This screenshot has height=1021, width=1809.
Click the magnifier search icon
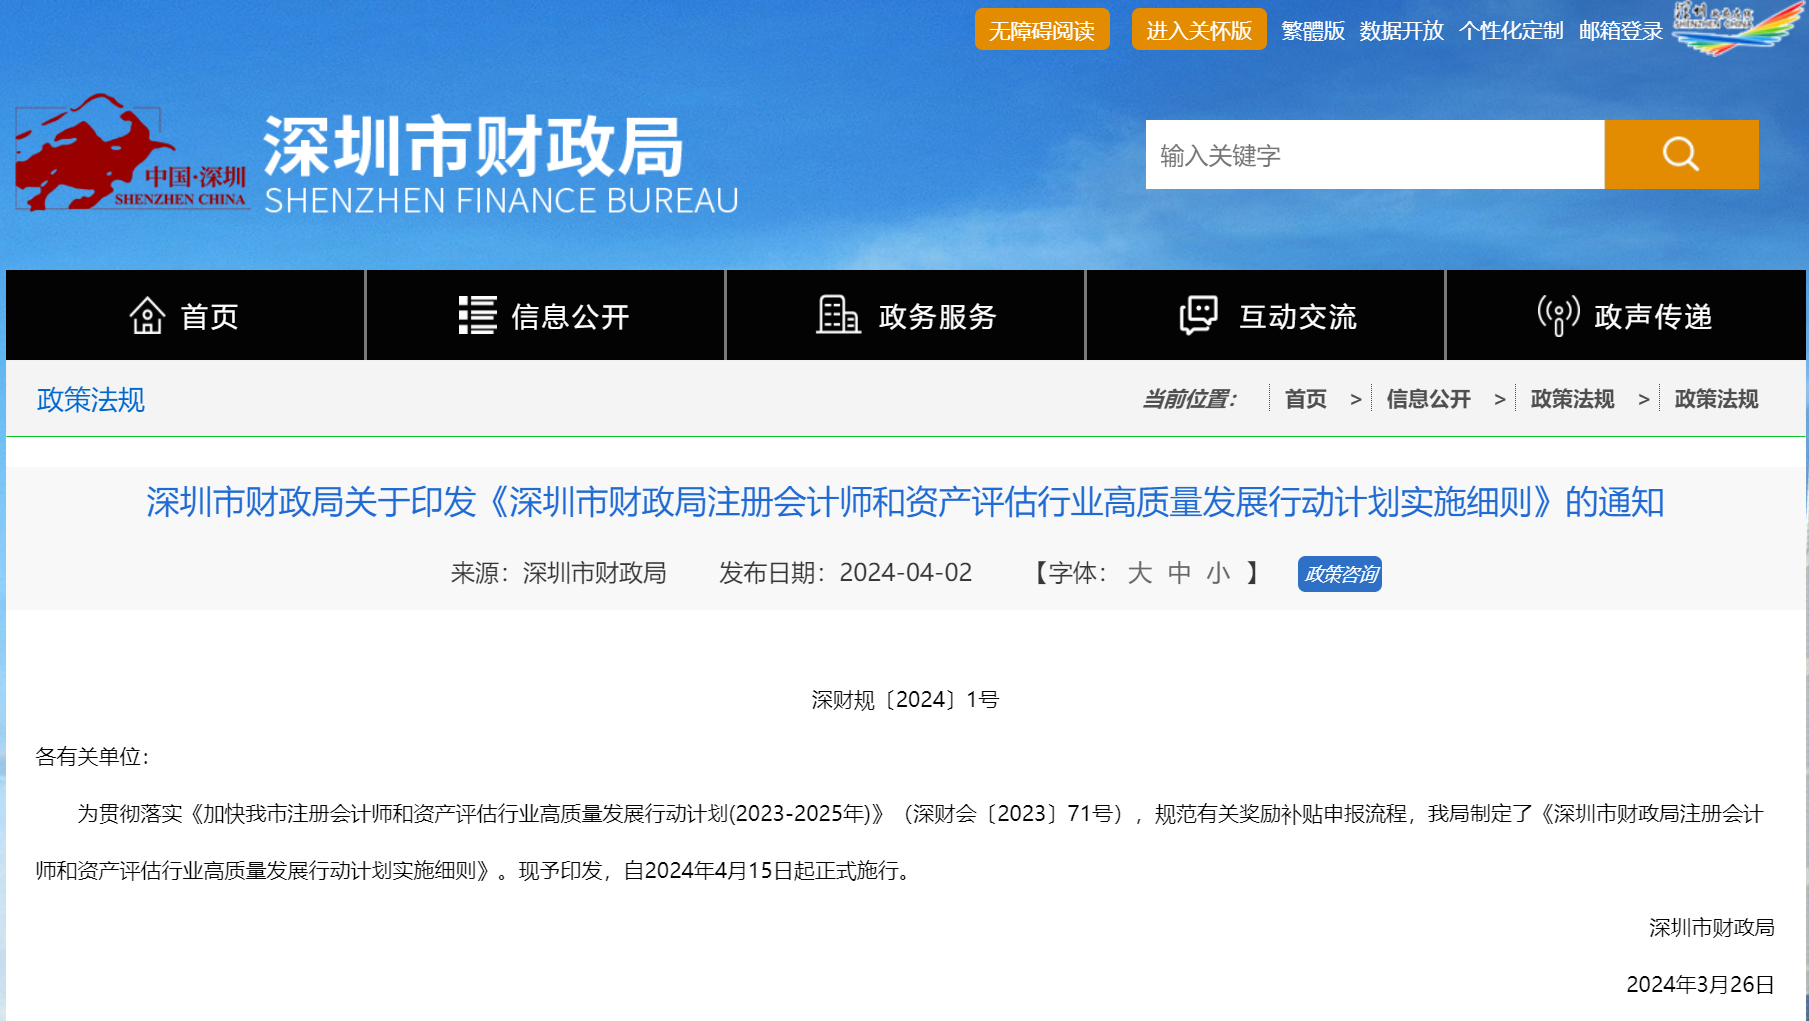pos(1680,154)
